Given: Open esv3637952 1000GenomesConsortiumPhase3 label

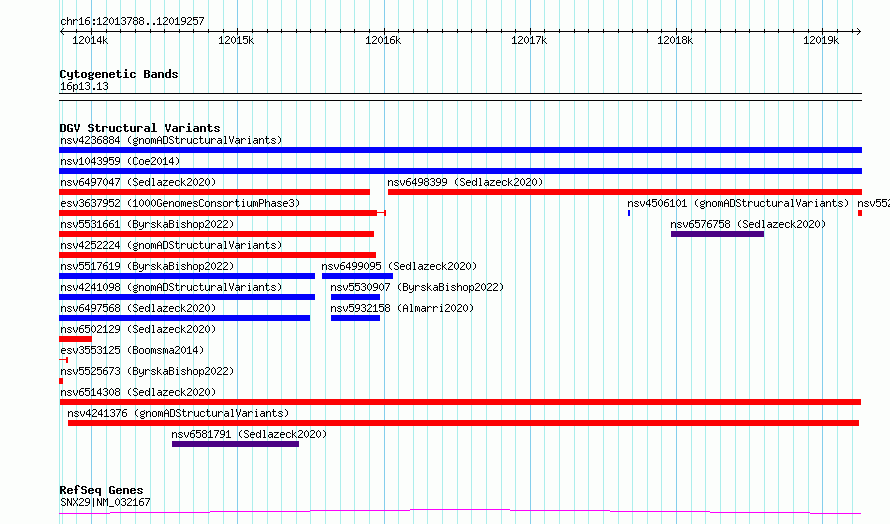Looking at the screenshot, I should point(180,203).
